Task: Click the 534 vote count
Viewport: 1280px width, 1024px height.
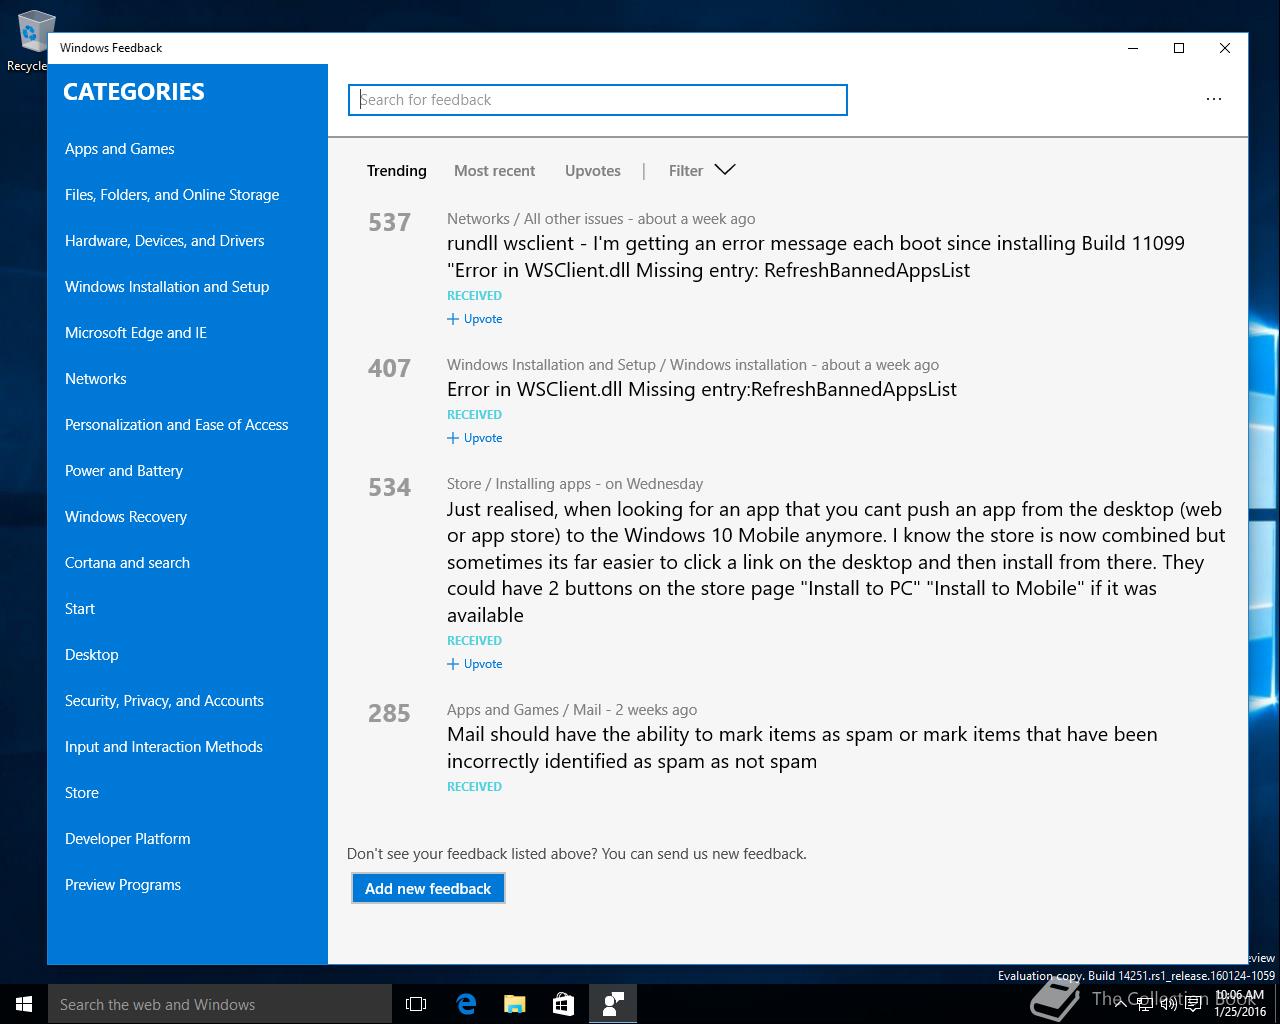Action: [389, 487]
